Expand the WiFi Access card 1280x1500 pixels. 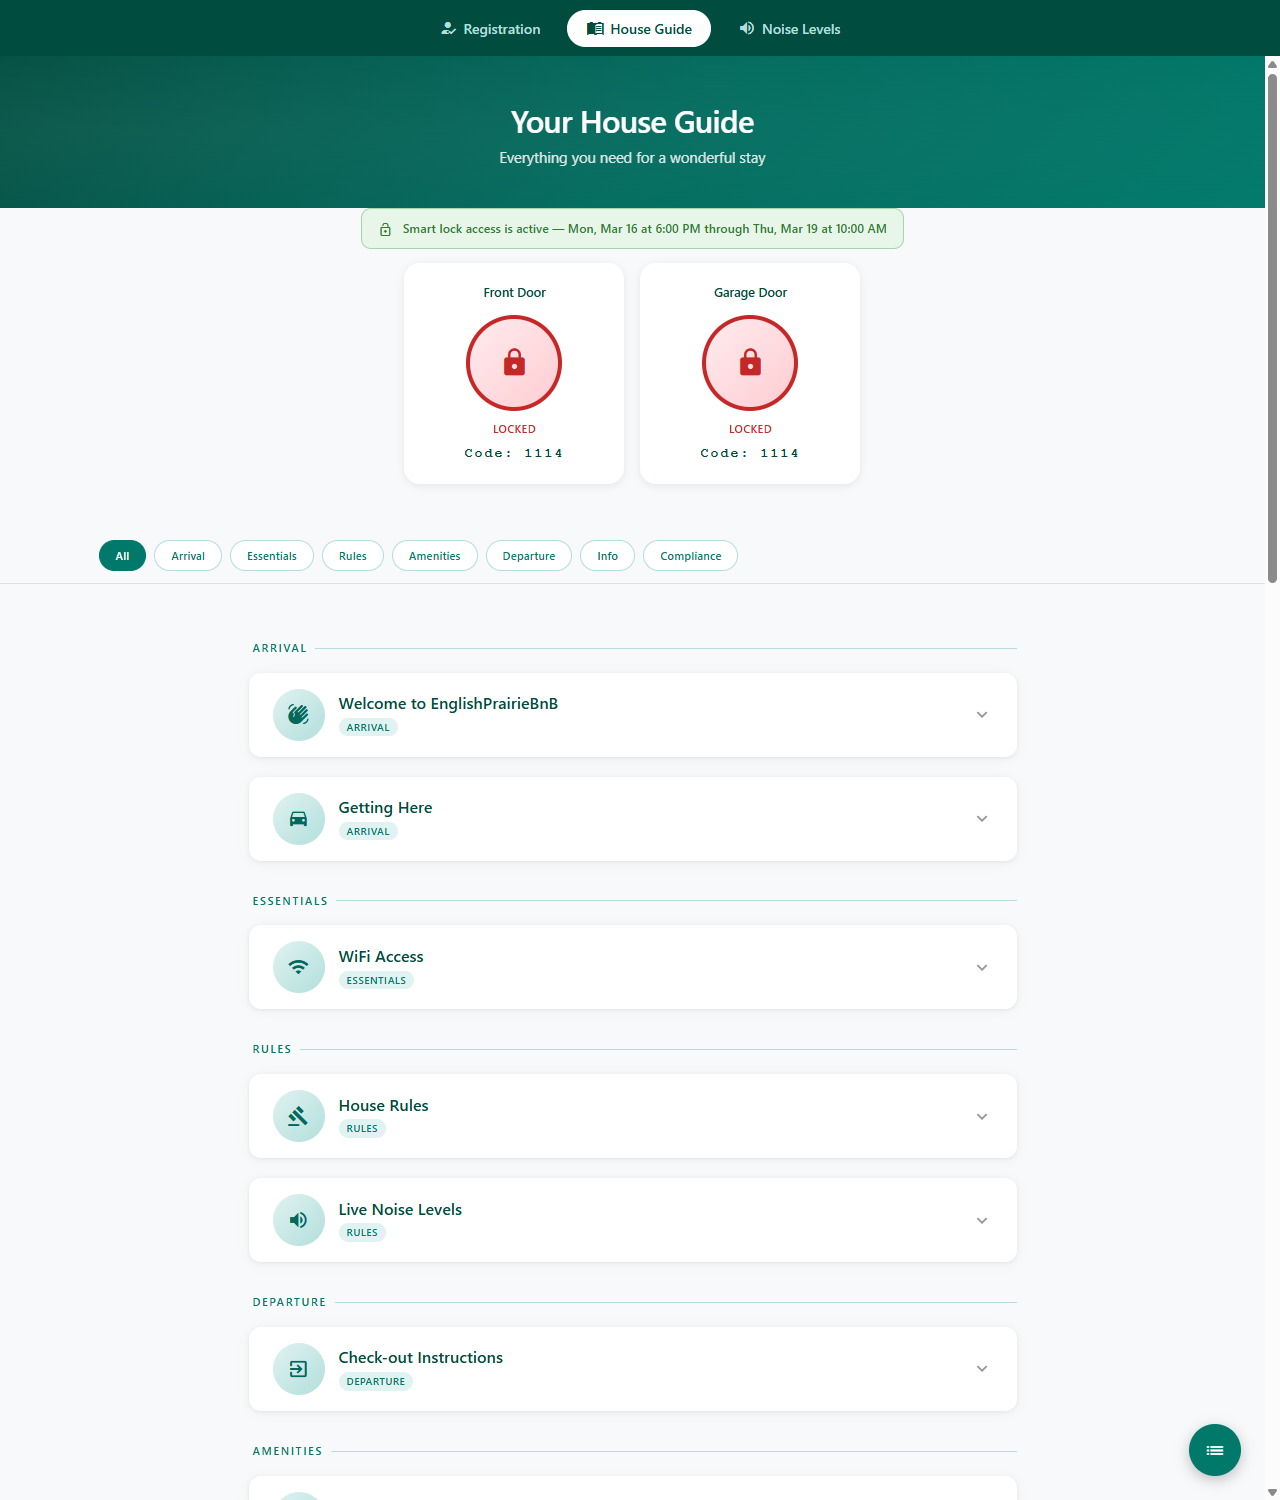point(981,967)
